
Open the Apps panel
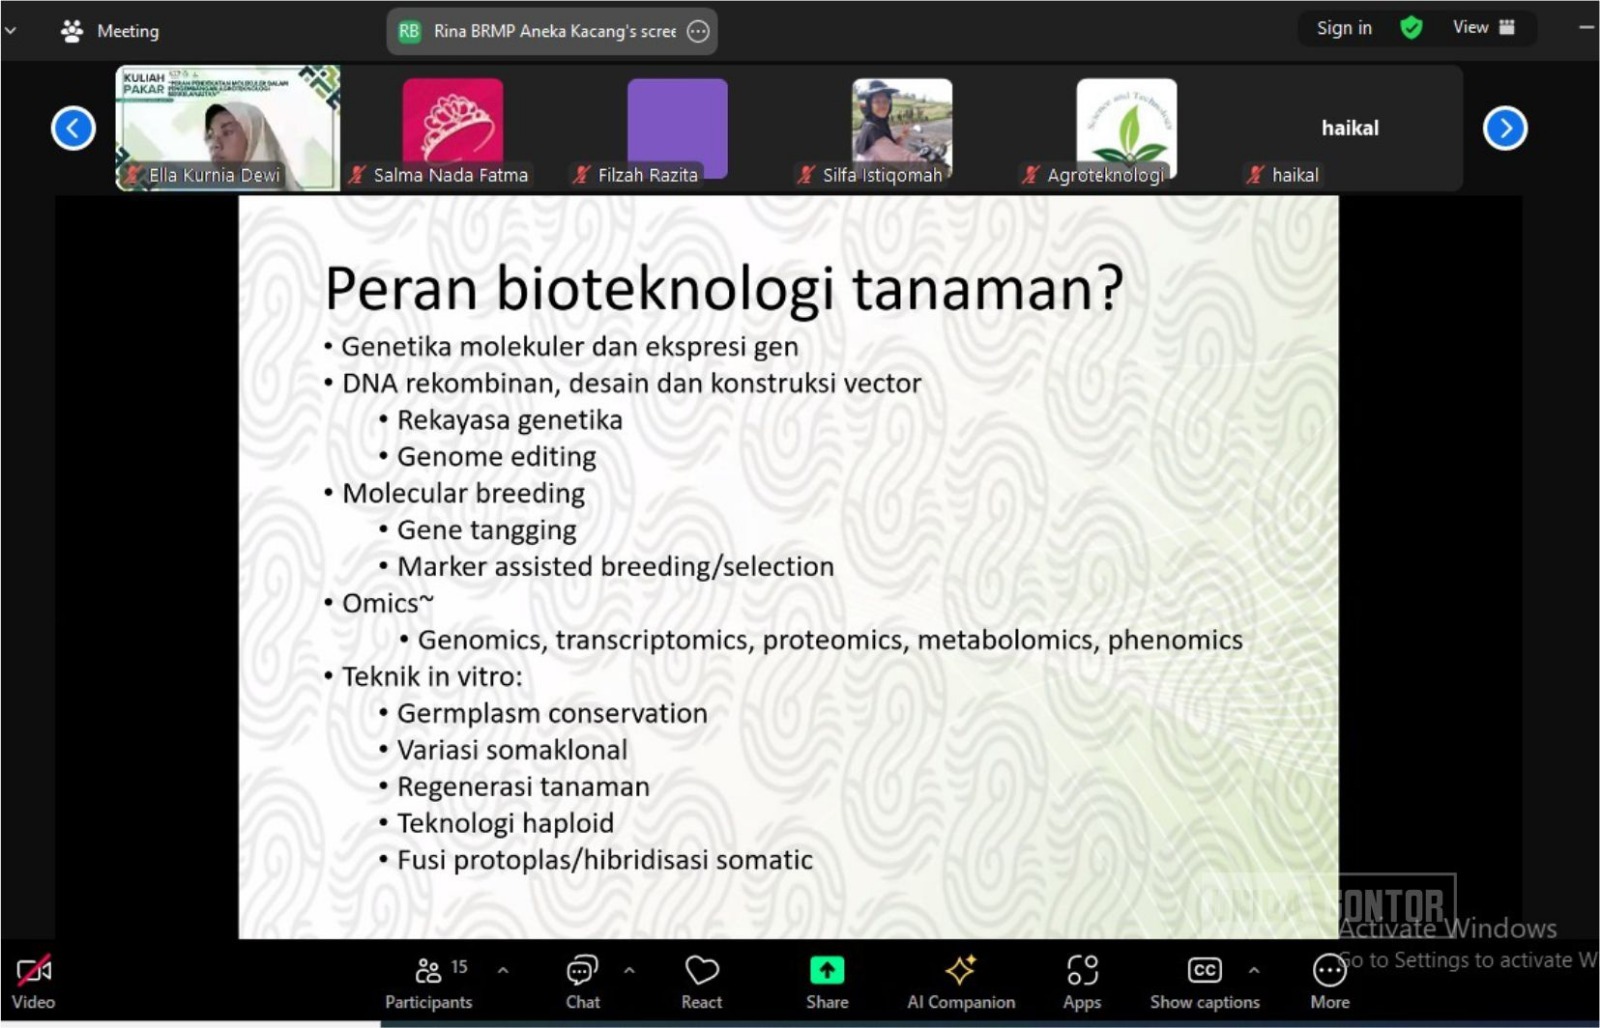(1082, 980)
